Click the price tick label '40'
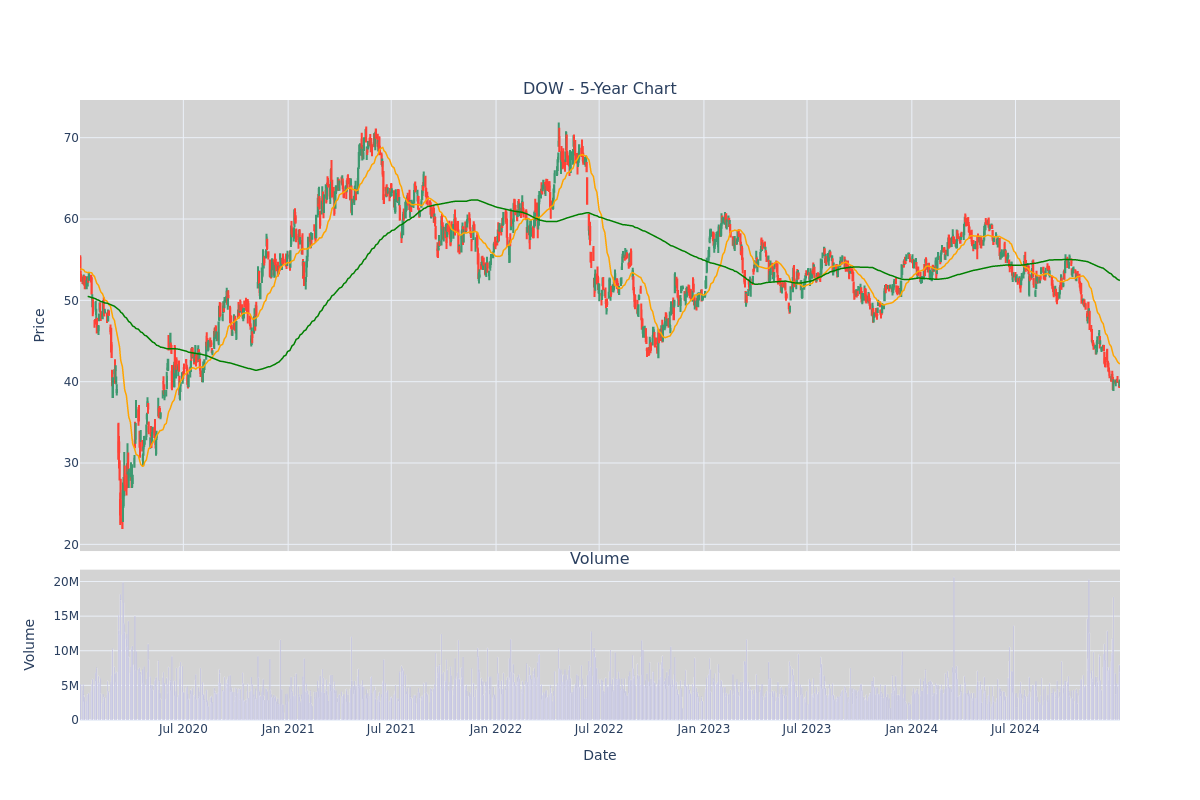 click(x=71, y=382)
